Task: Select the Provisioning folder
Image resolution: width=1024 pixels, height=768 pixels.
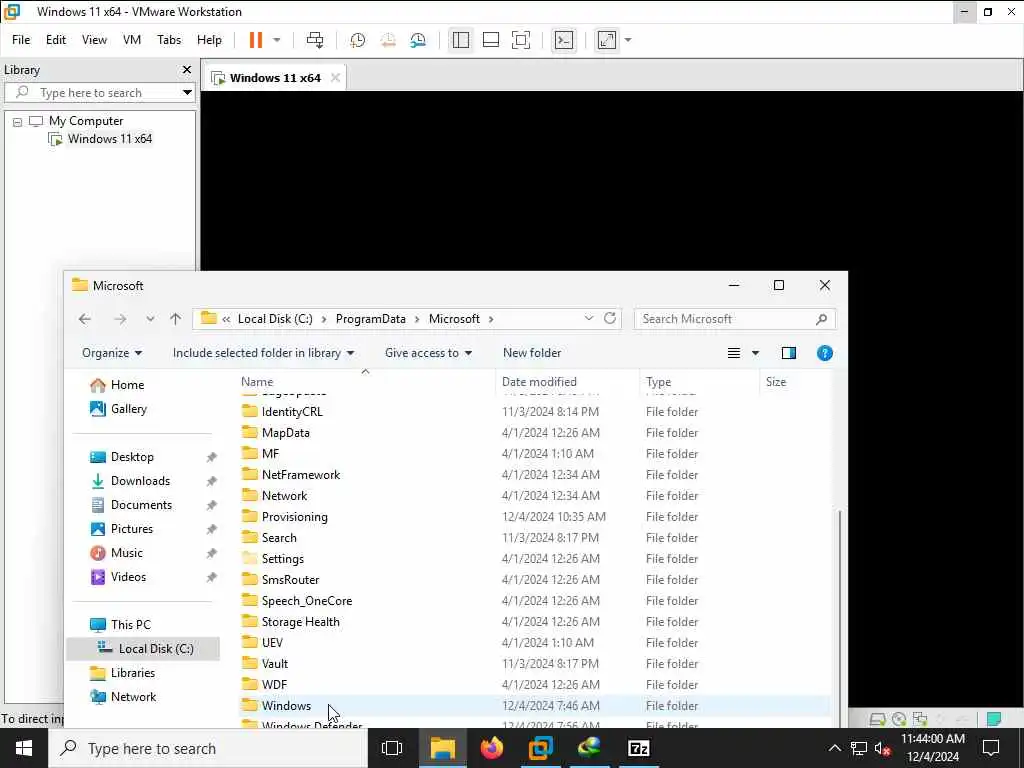Action: (295, 517)
